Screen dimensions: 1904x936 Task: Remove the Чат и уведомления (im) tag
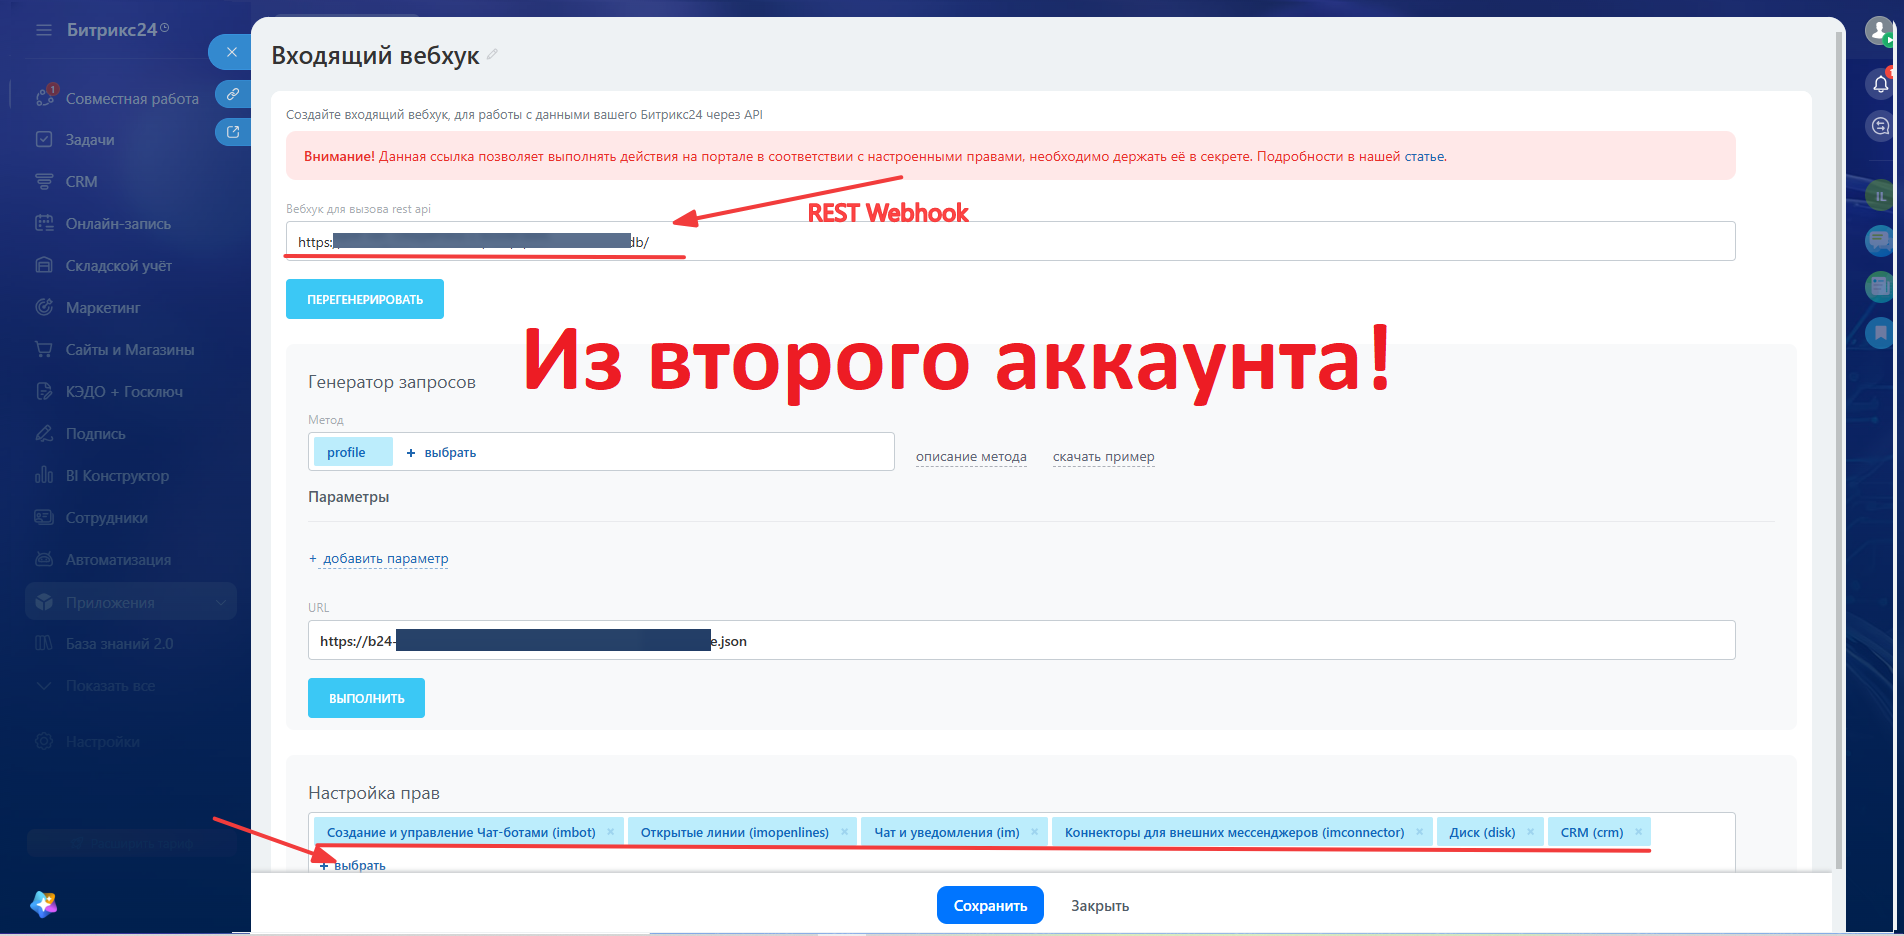coord(1034,832)
